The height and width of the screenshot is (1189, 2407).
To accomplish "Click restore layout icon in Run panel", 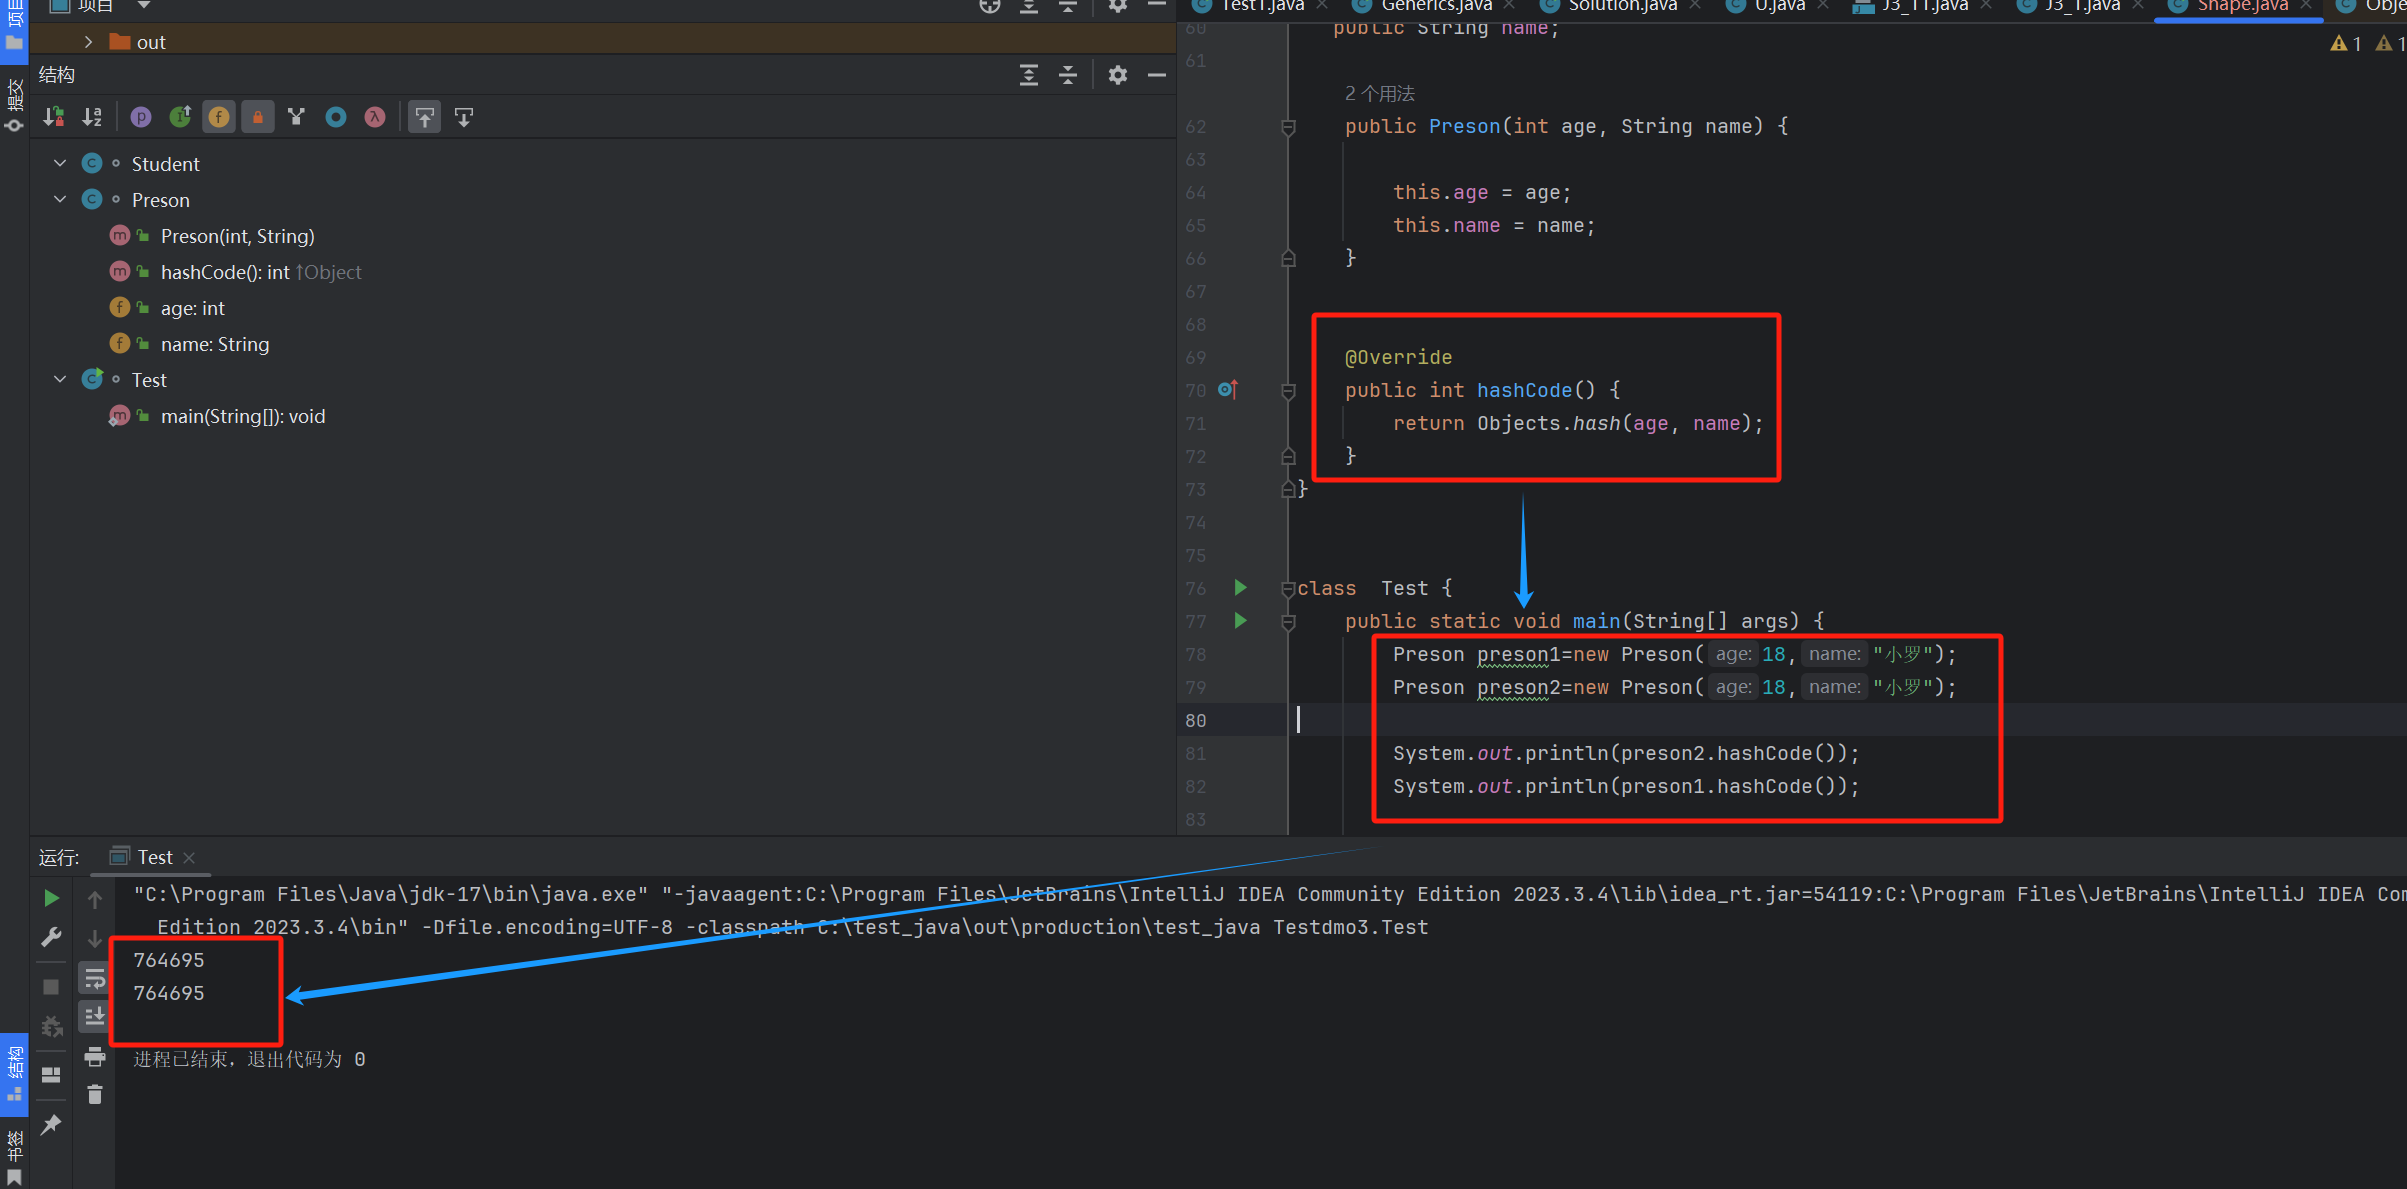I will pos(51,1075).
